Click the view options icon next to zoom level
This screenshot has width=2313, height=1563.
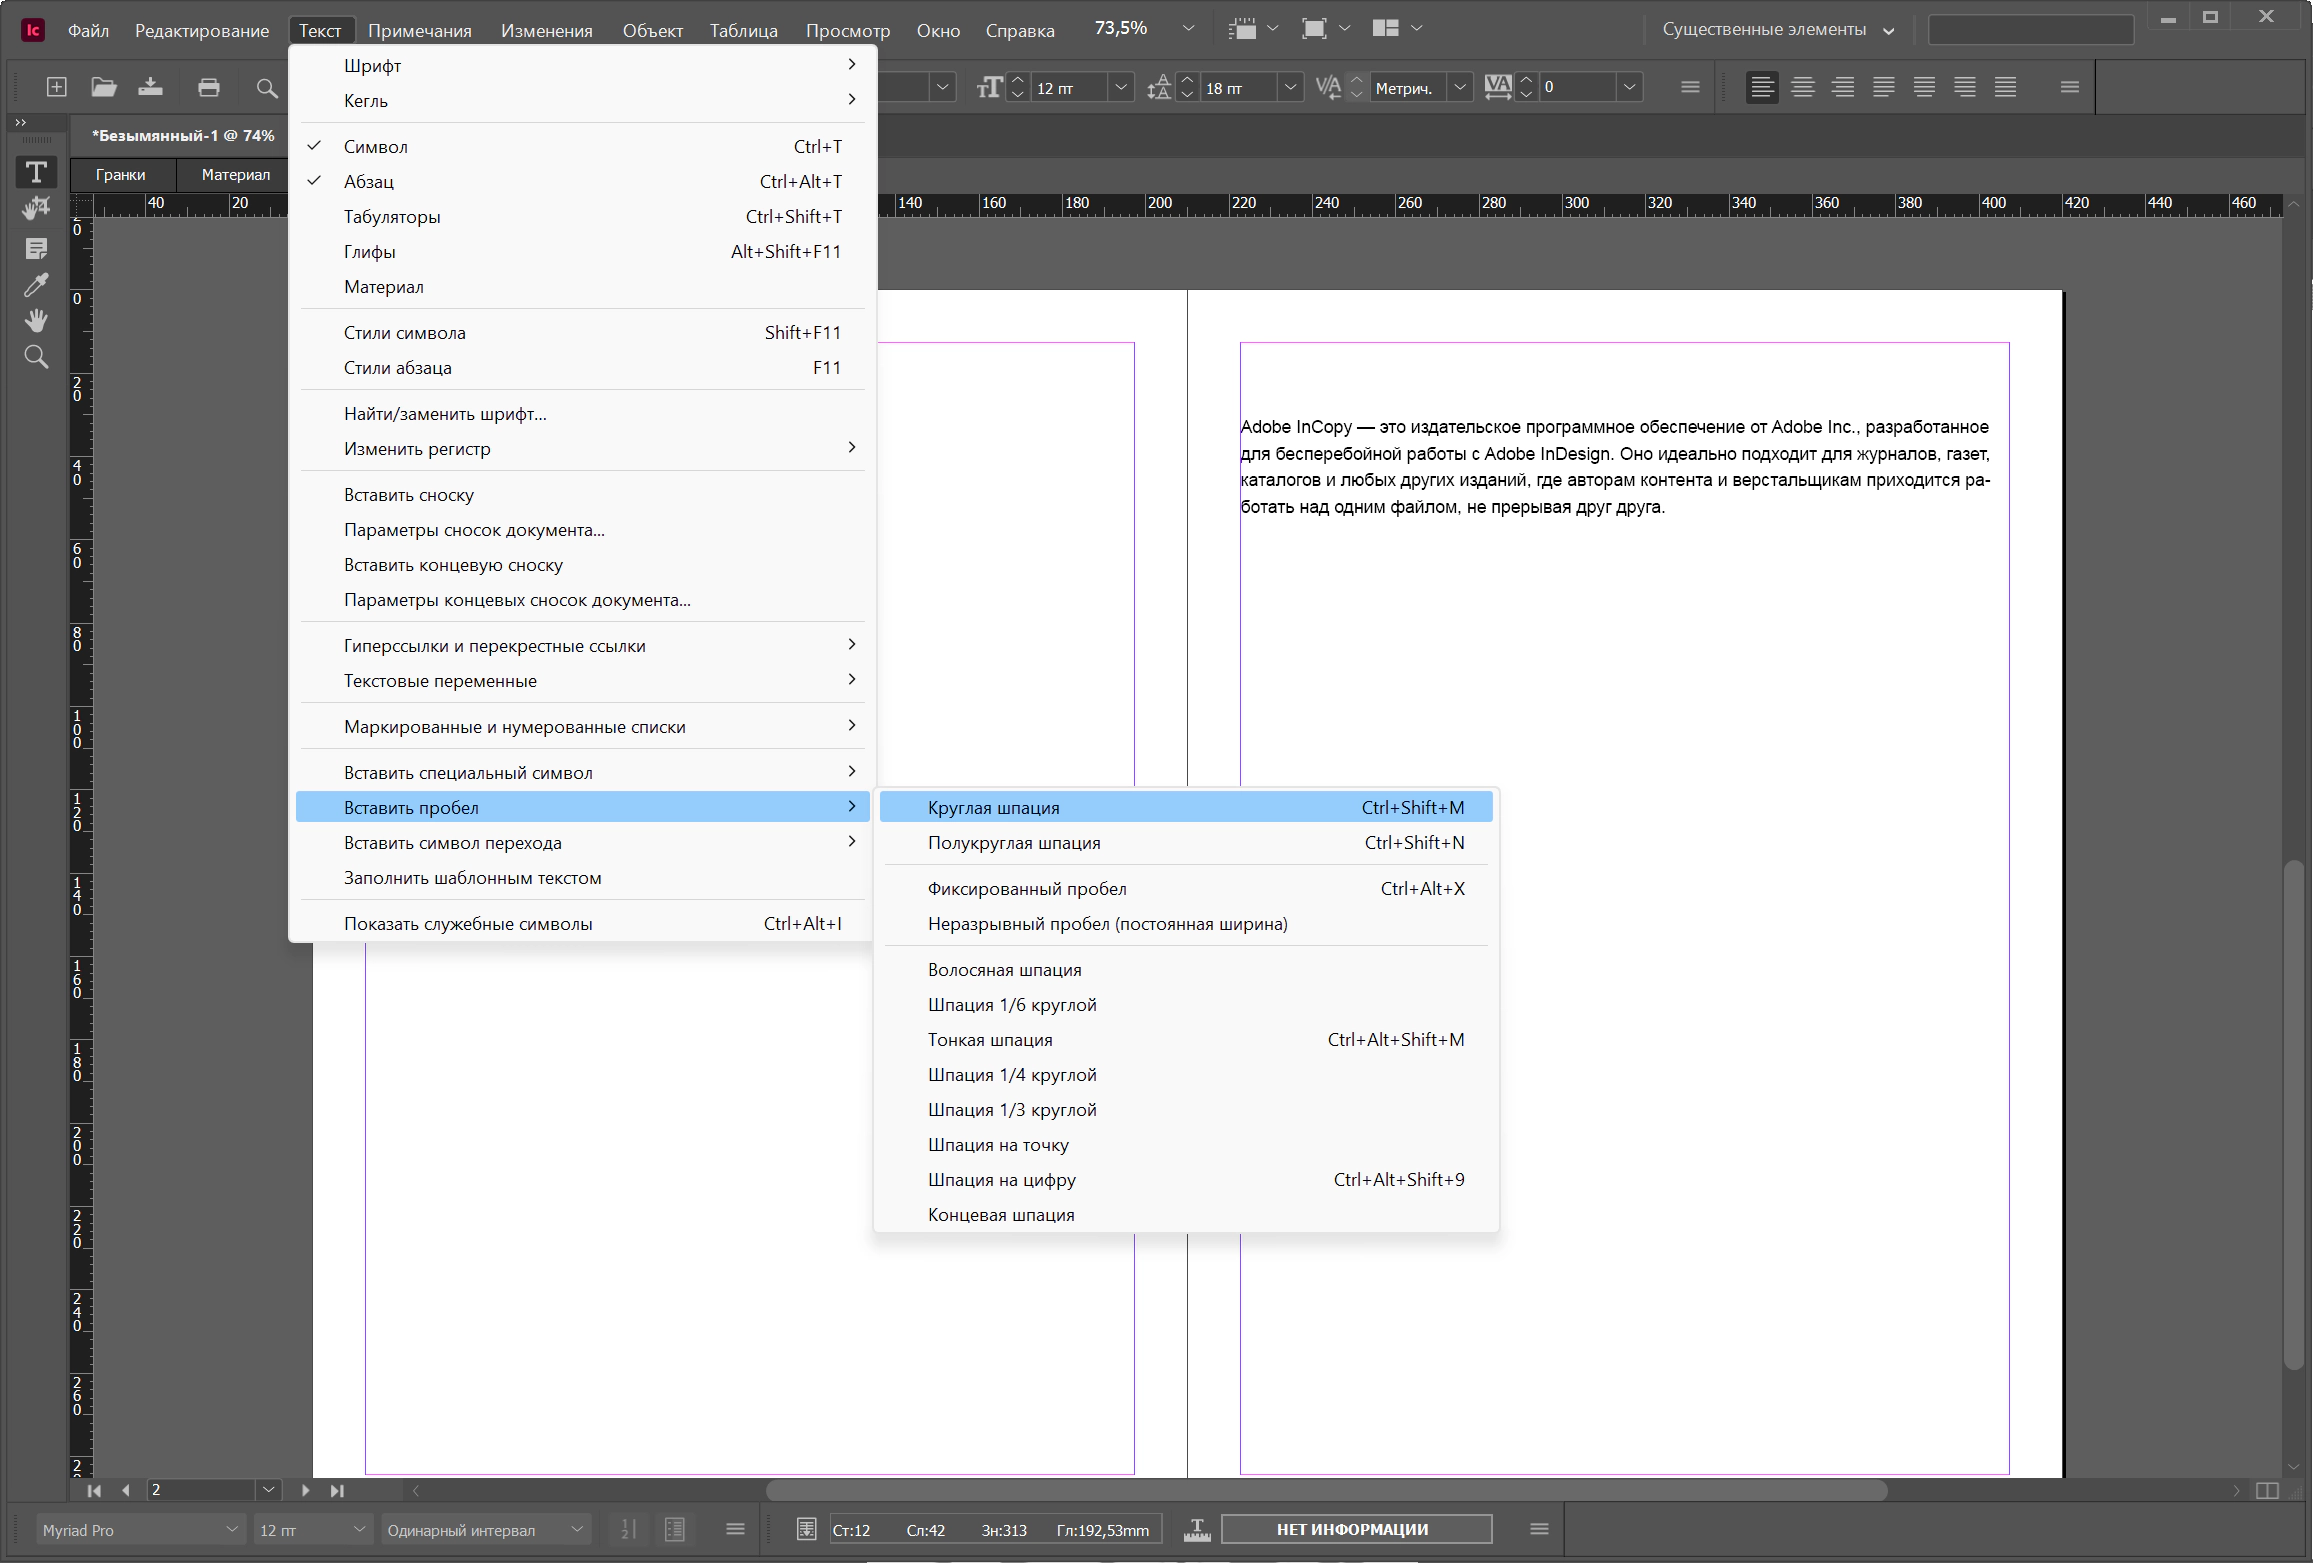pos(1243,29)
